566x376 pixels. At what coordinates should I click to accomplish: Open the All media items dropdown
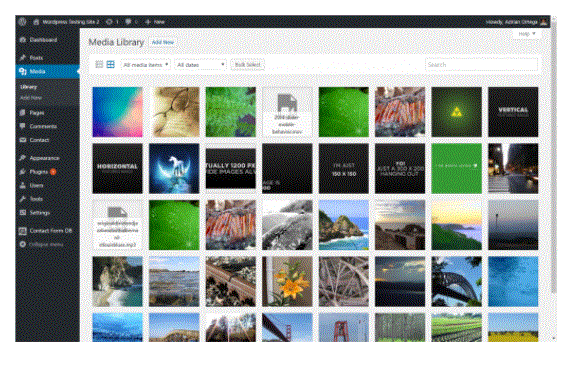point(145,65)
